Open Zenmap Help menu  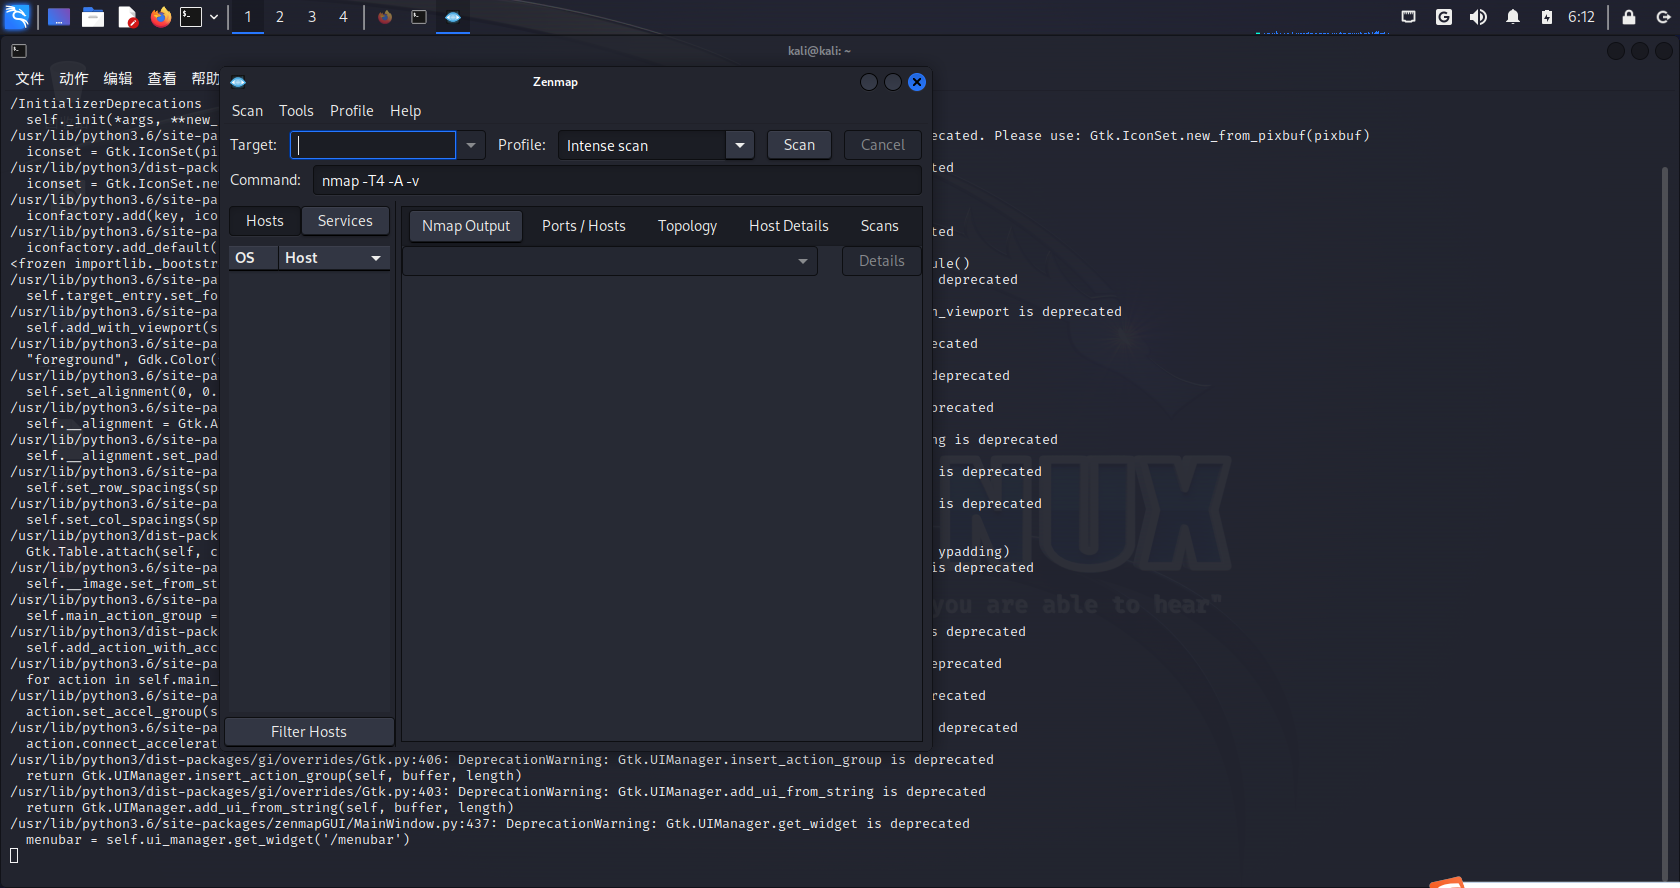tap(405, 111)
